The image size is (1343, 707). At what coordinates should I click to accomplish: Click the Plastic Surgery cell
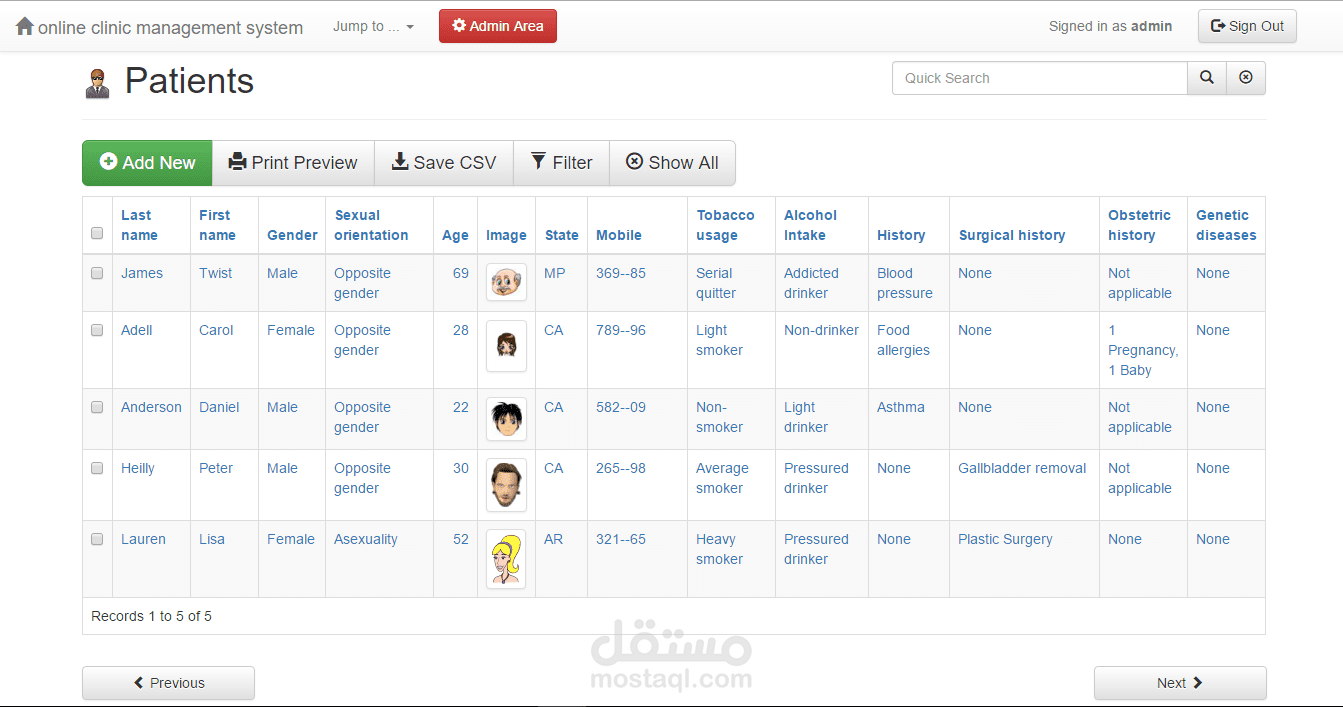(x=1005, y=539)
